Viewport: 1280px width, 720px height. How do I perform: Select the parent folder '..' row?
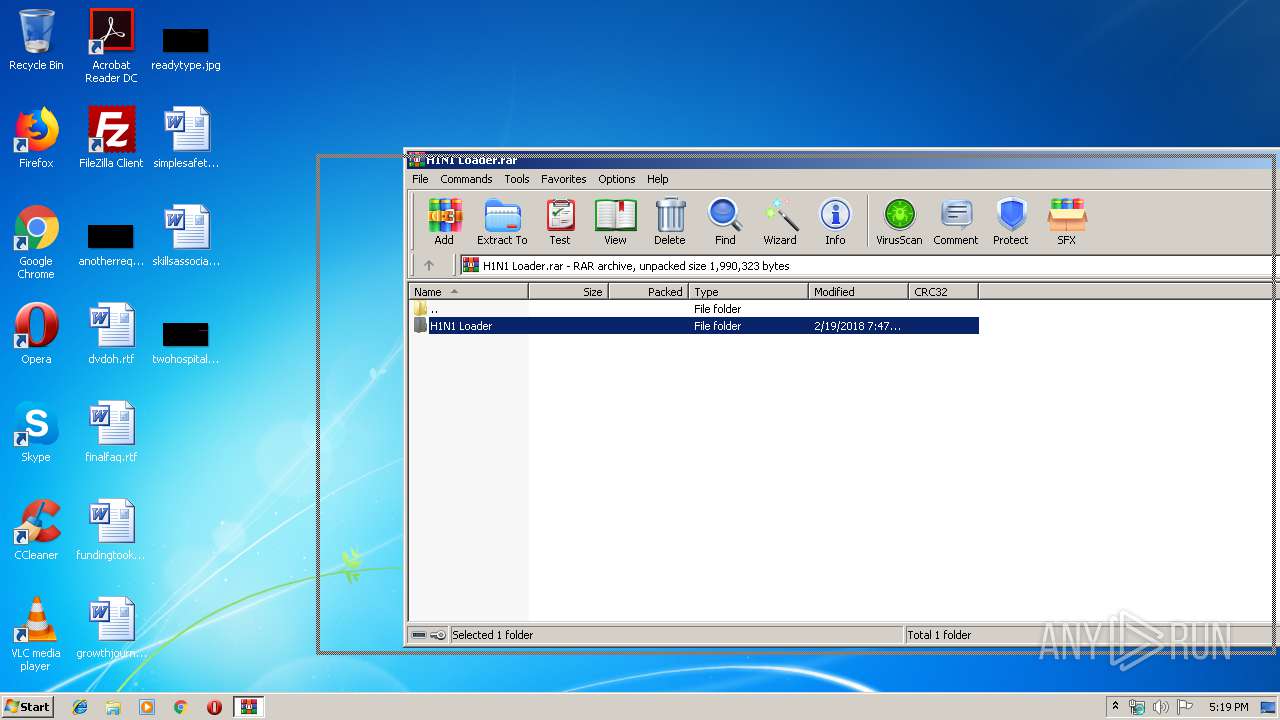coord(694,309)
